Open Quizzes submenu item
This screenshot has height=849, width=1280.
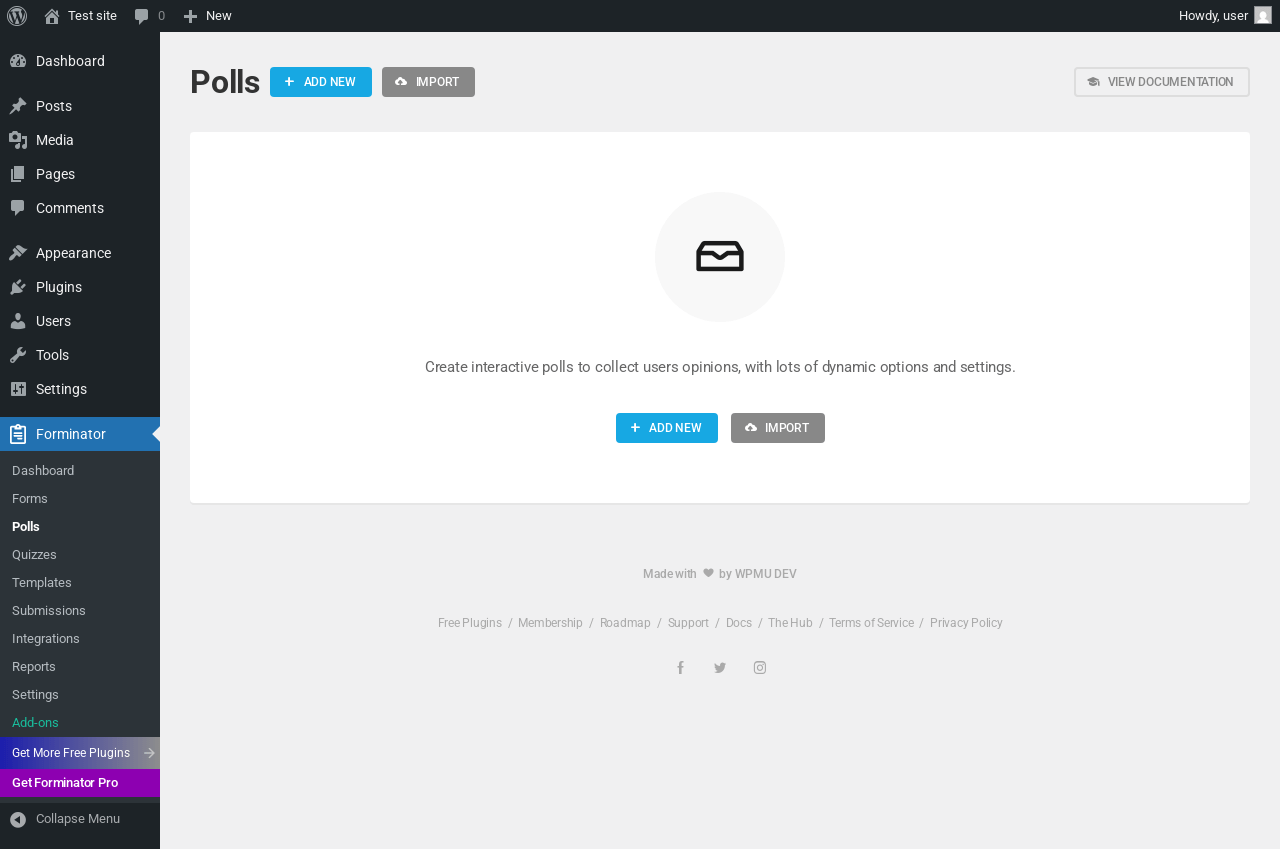pos(34,555)
